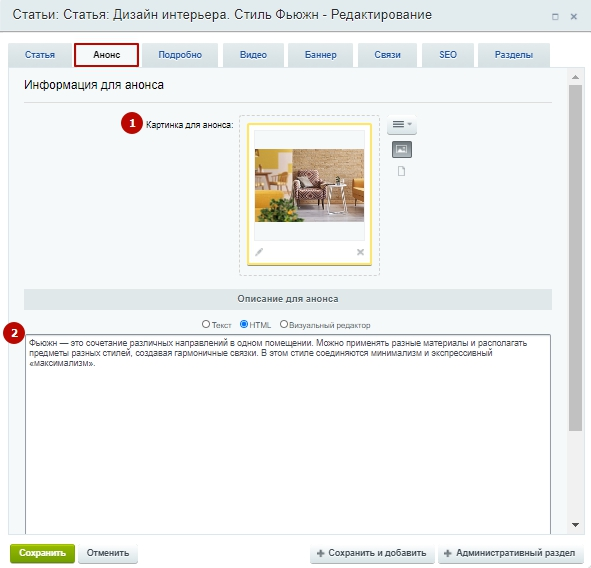Remove the announcement picture with the X icon

[360, 252]
